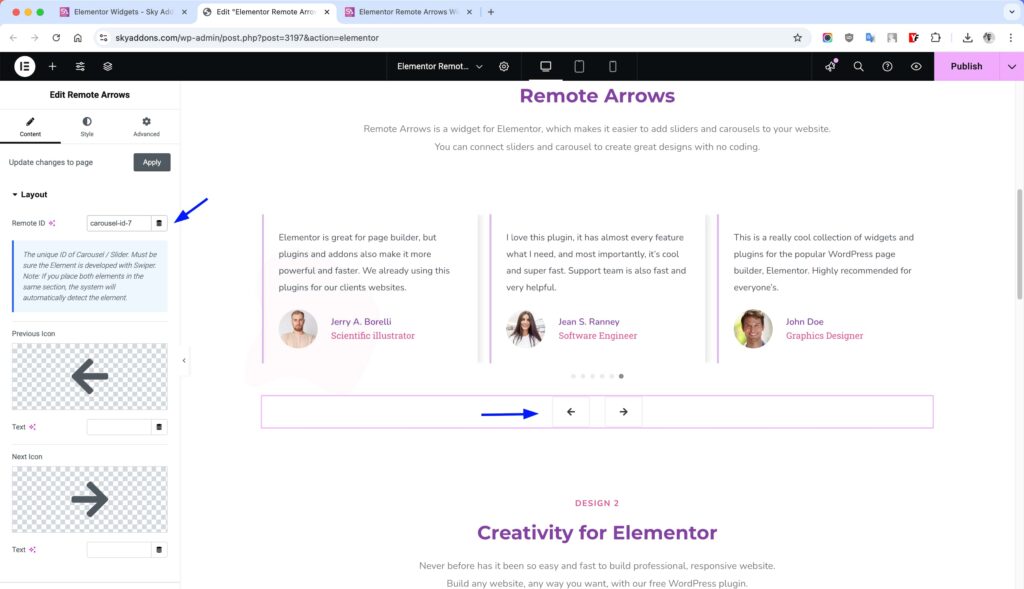Click the address bar URL
The image size is (1024, 589).
(x=247, y=38)
